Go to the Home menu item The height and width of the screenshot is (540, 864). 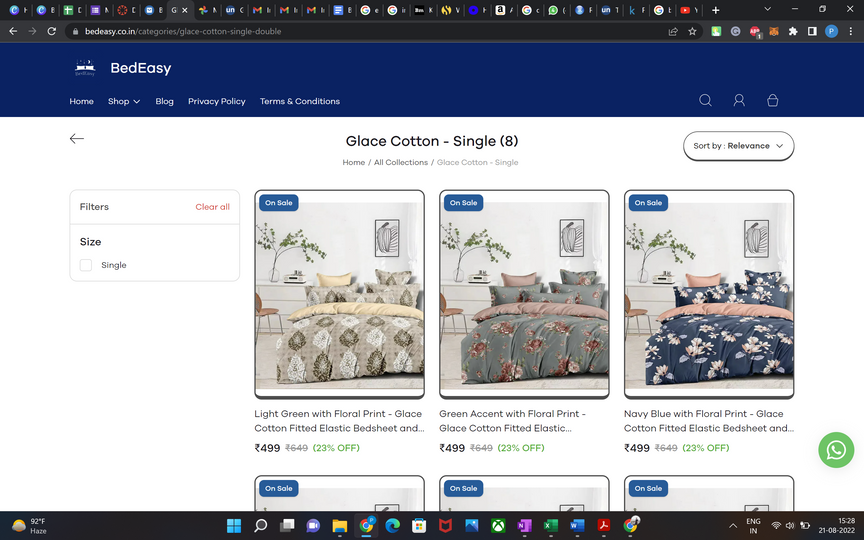pyautogui.click(x=82, y=101)
